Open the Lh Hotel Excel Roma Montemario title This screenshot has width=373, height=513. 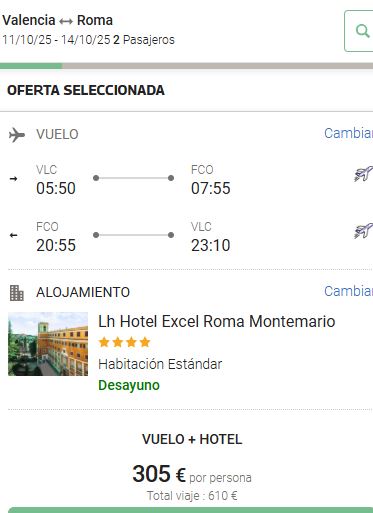217,322
